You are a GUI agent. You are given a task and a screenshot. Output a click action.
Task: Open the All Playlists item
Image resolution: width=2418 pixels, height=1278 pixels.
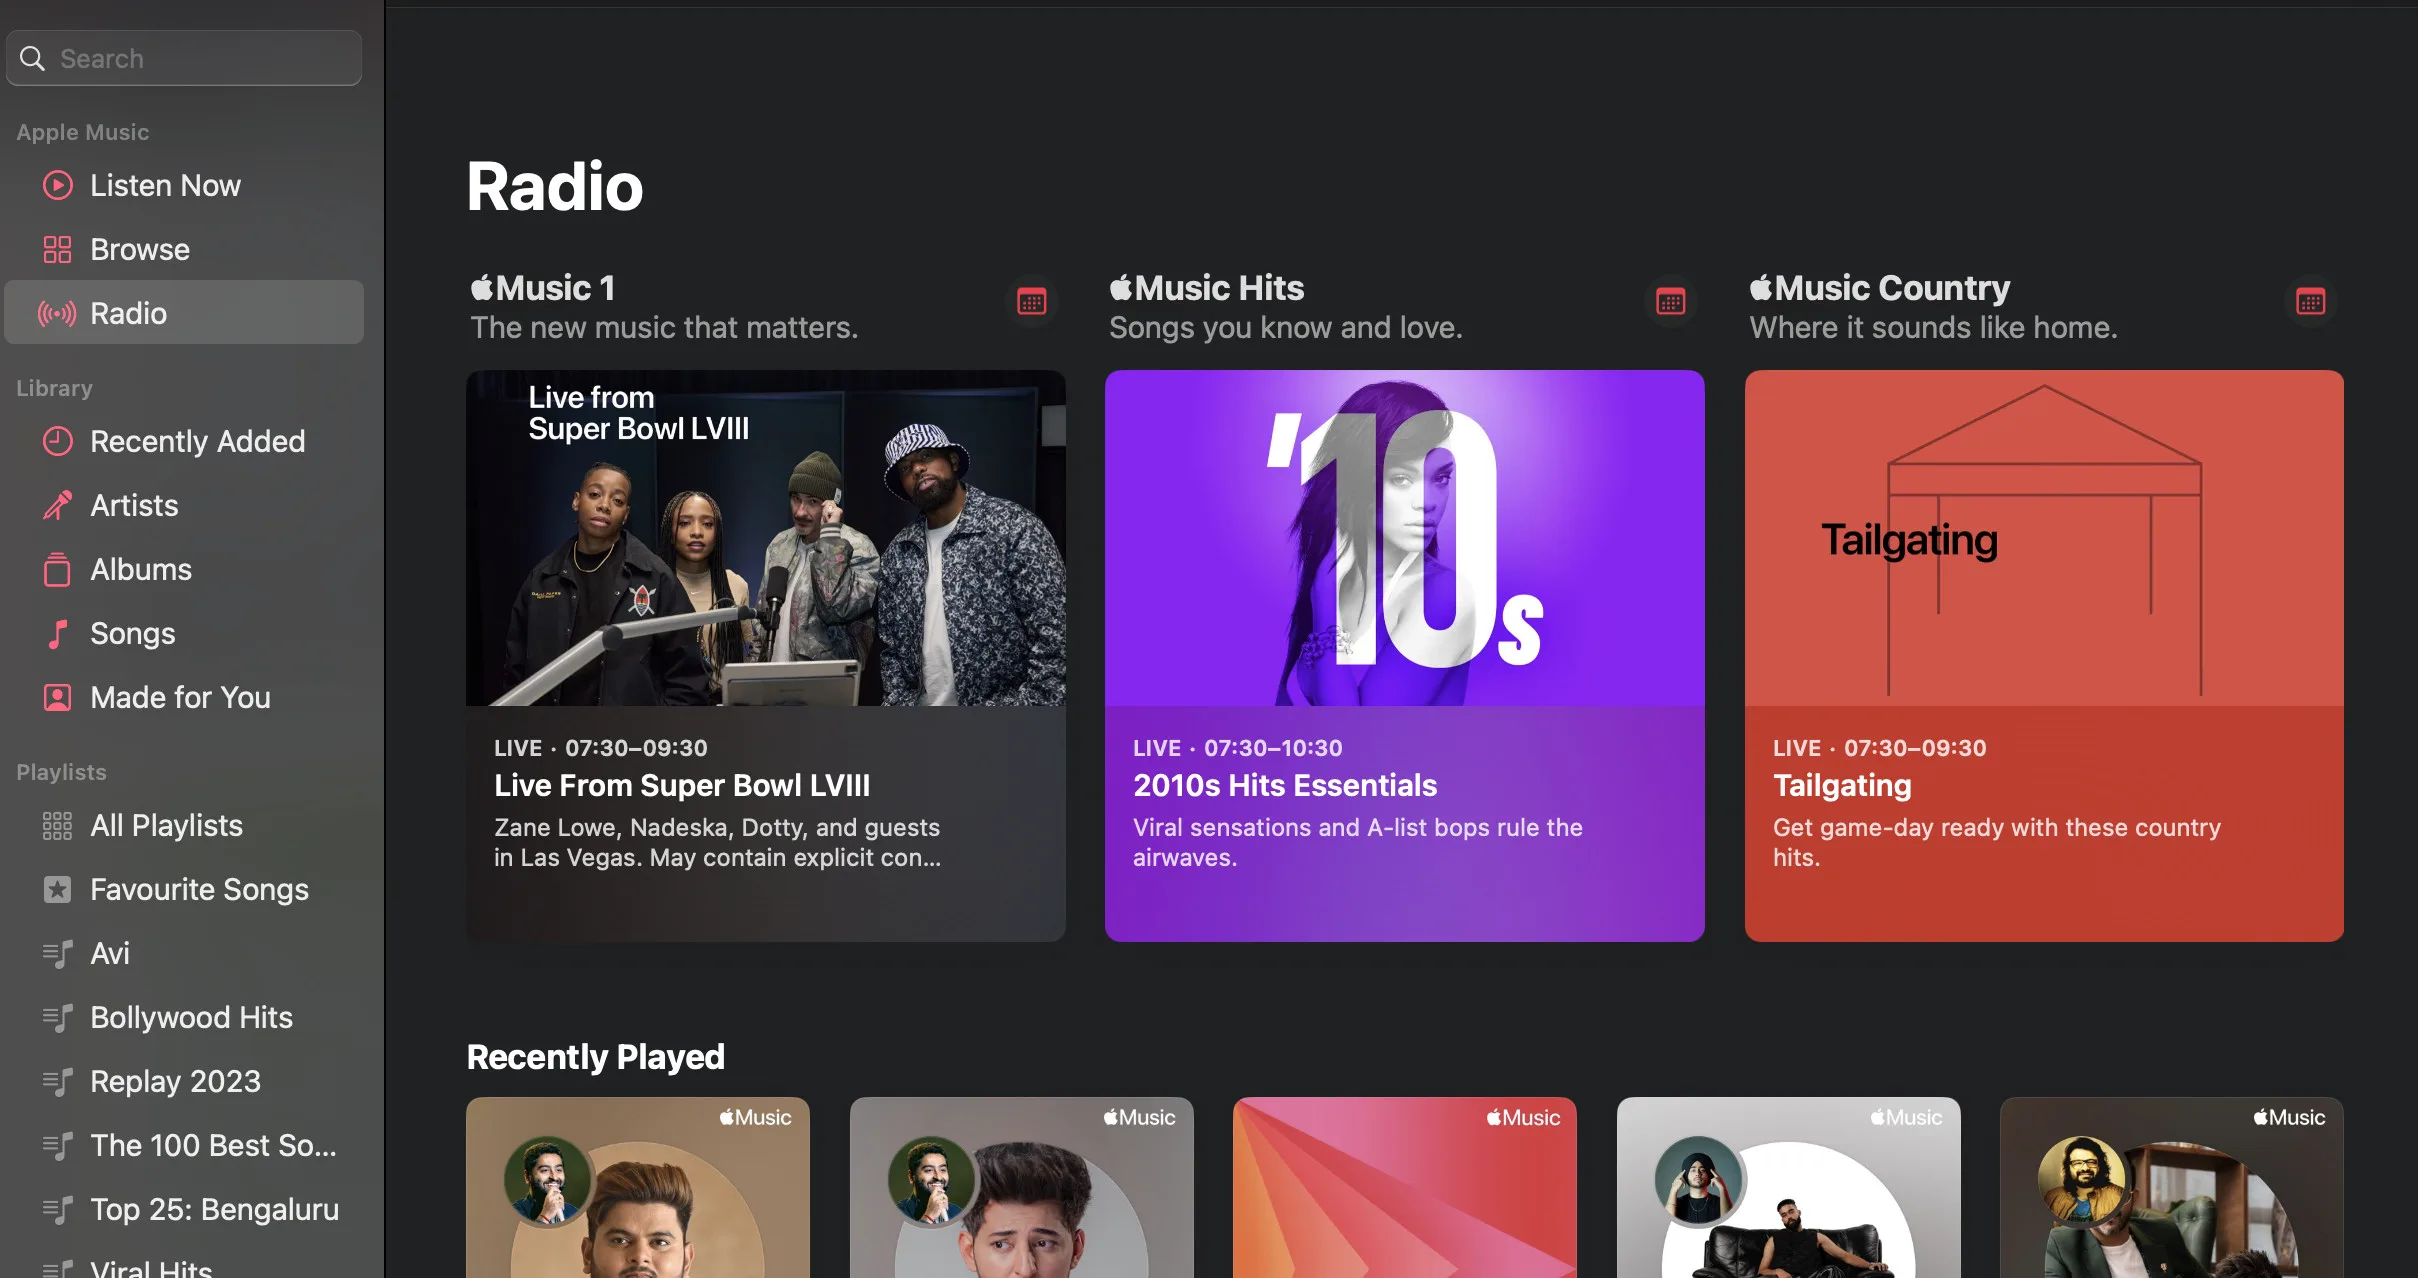pos(166,825)
